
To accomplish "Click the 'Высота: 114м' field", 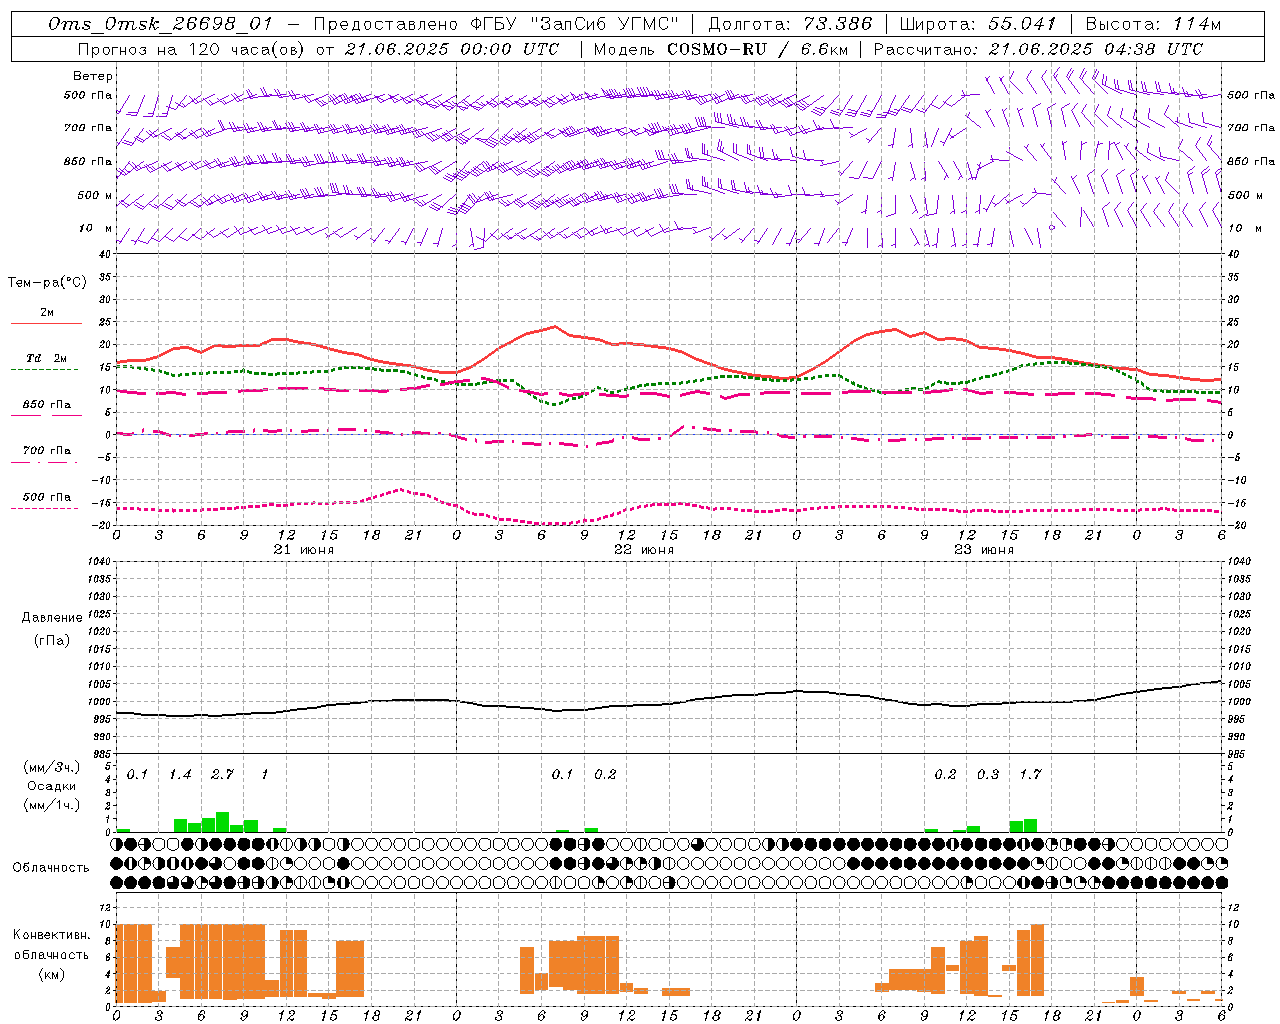I will click(x=1153, y=24).
